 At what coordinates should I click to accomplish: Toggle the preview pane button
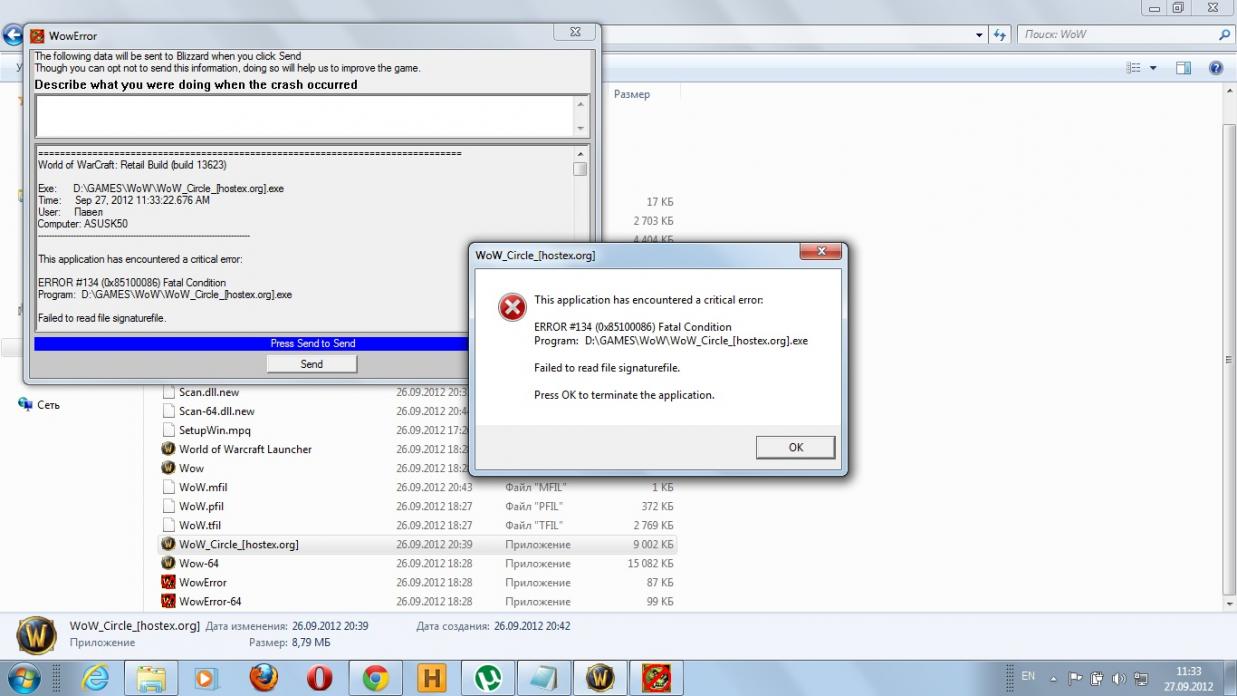1183,68
